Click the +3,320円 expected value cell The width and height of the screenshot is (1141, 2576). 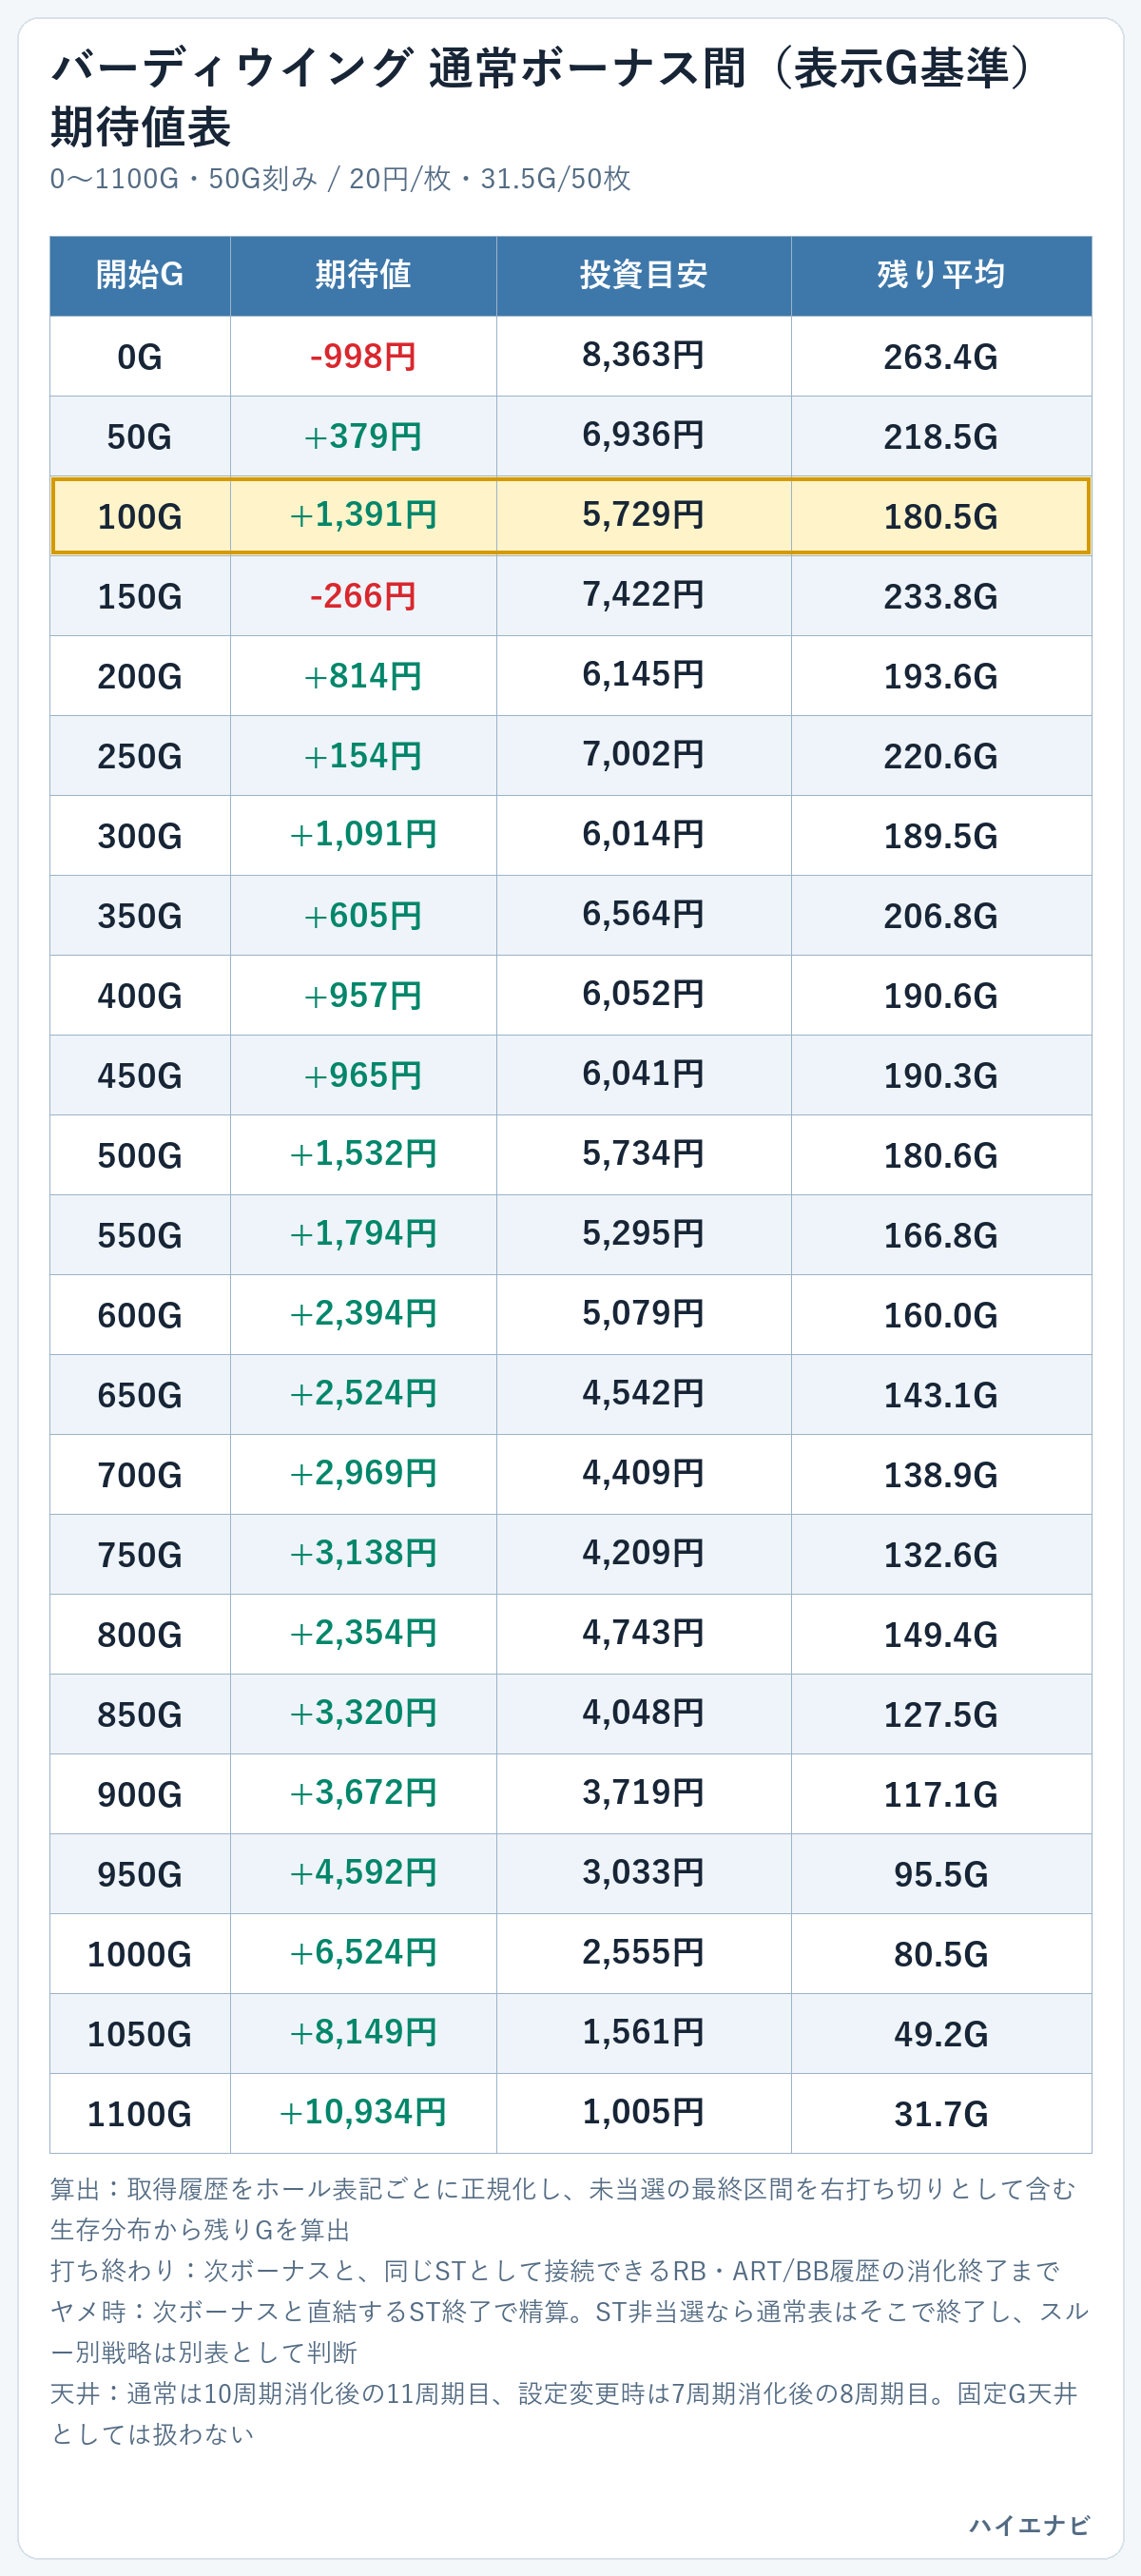pos(363,1714)
